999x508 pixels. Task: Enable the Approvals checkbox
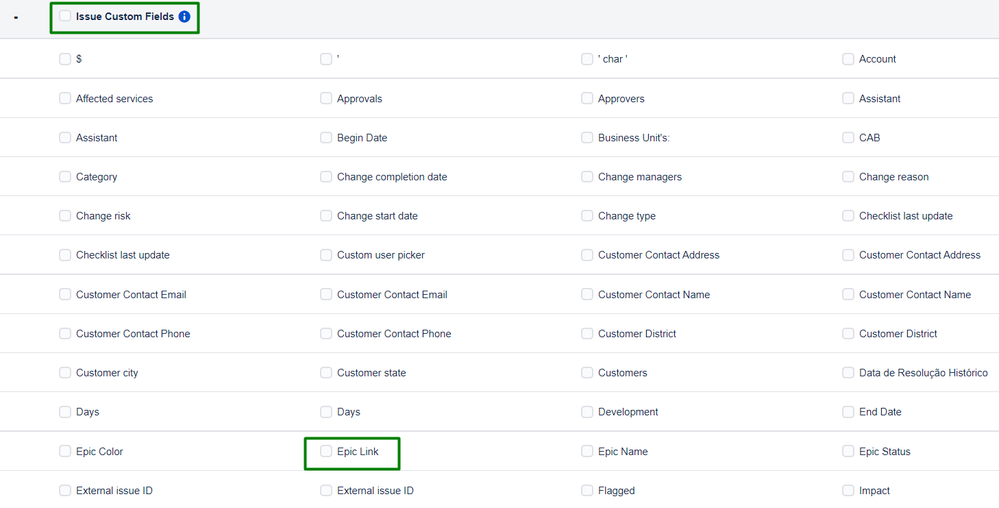326,99
